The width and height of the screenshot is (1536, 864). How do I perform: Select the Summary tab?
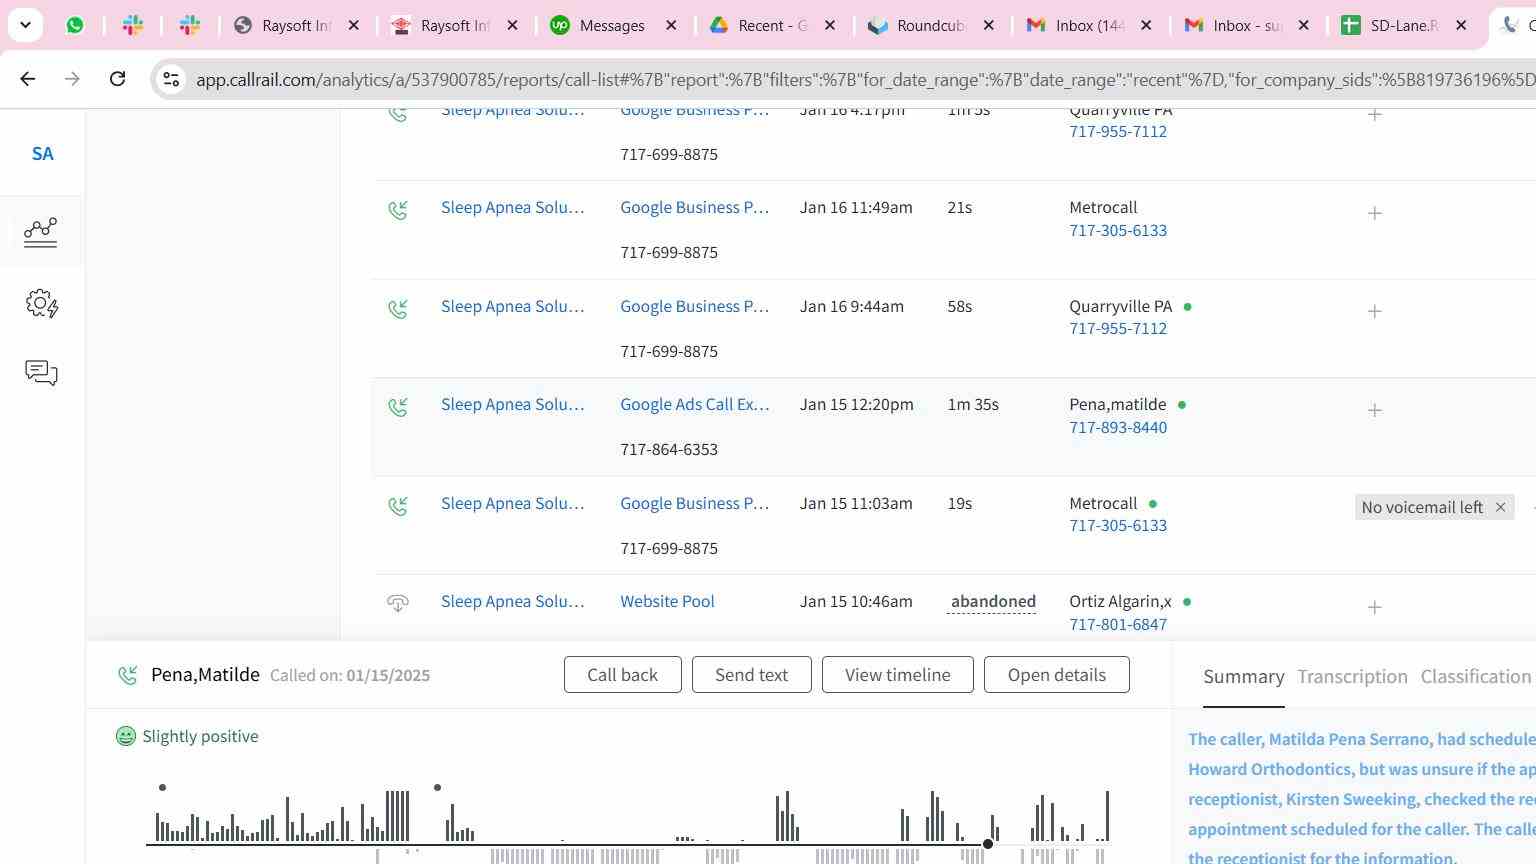(x=1244, y=677)
